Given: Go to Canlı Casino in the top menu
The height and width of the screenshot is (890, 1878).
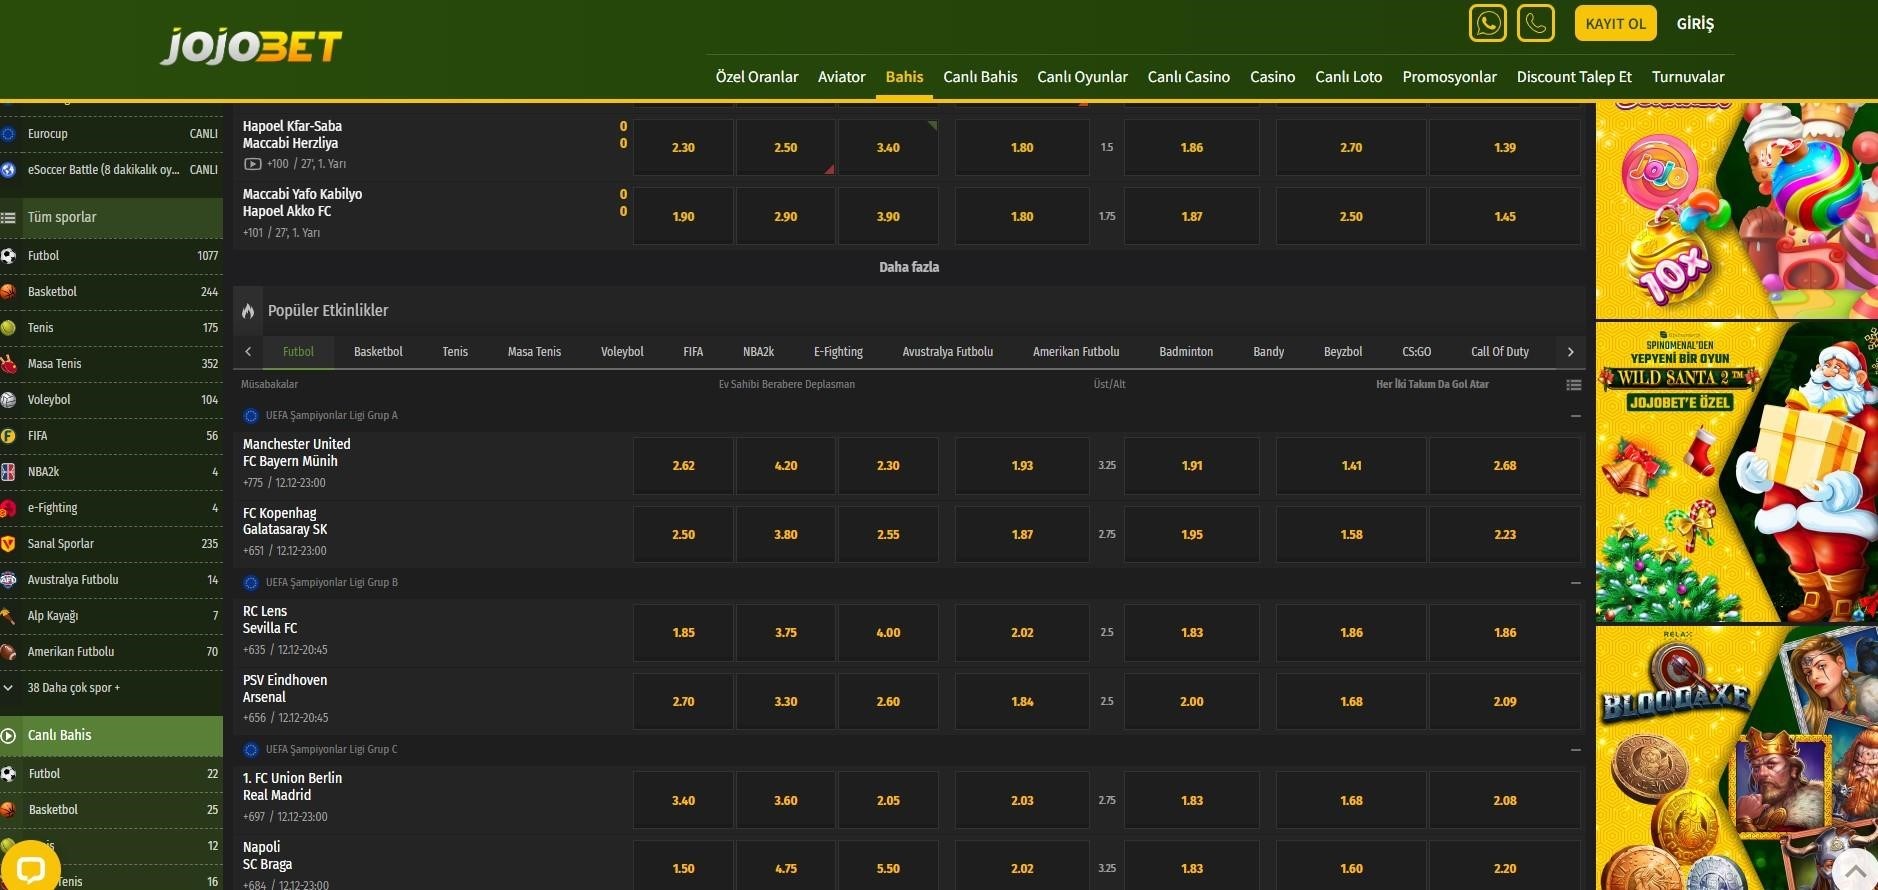Looking at the screenshot, I should (1189, 77).
